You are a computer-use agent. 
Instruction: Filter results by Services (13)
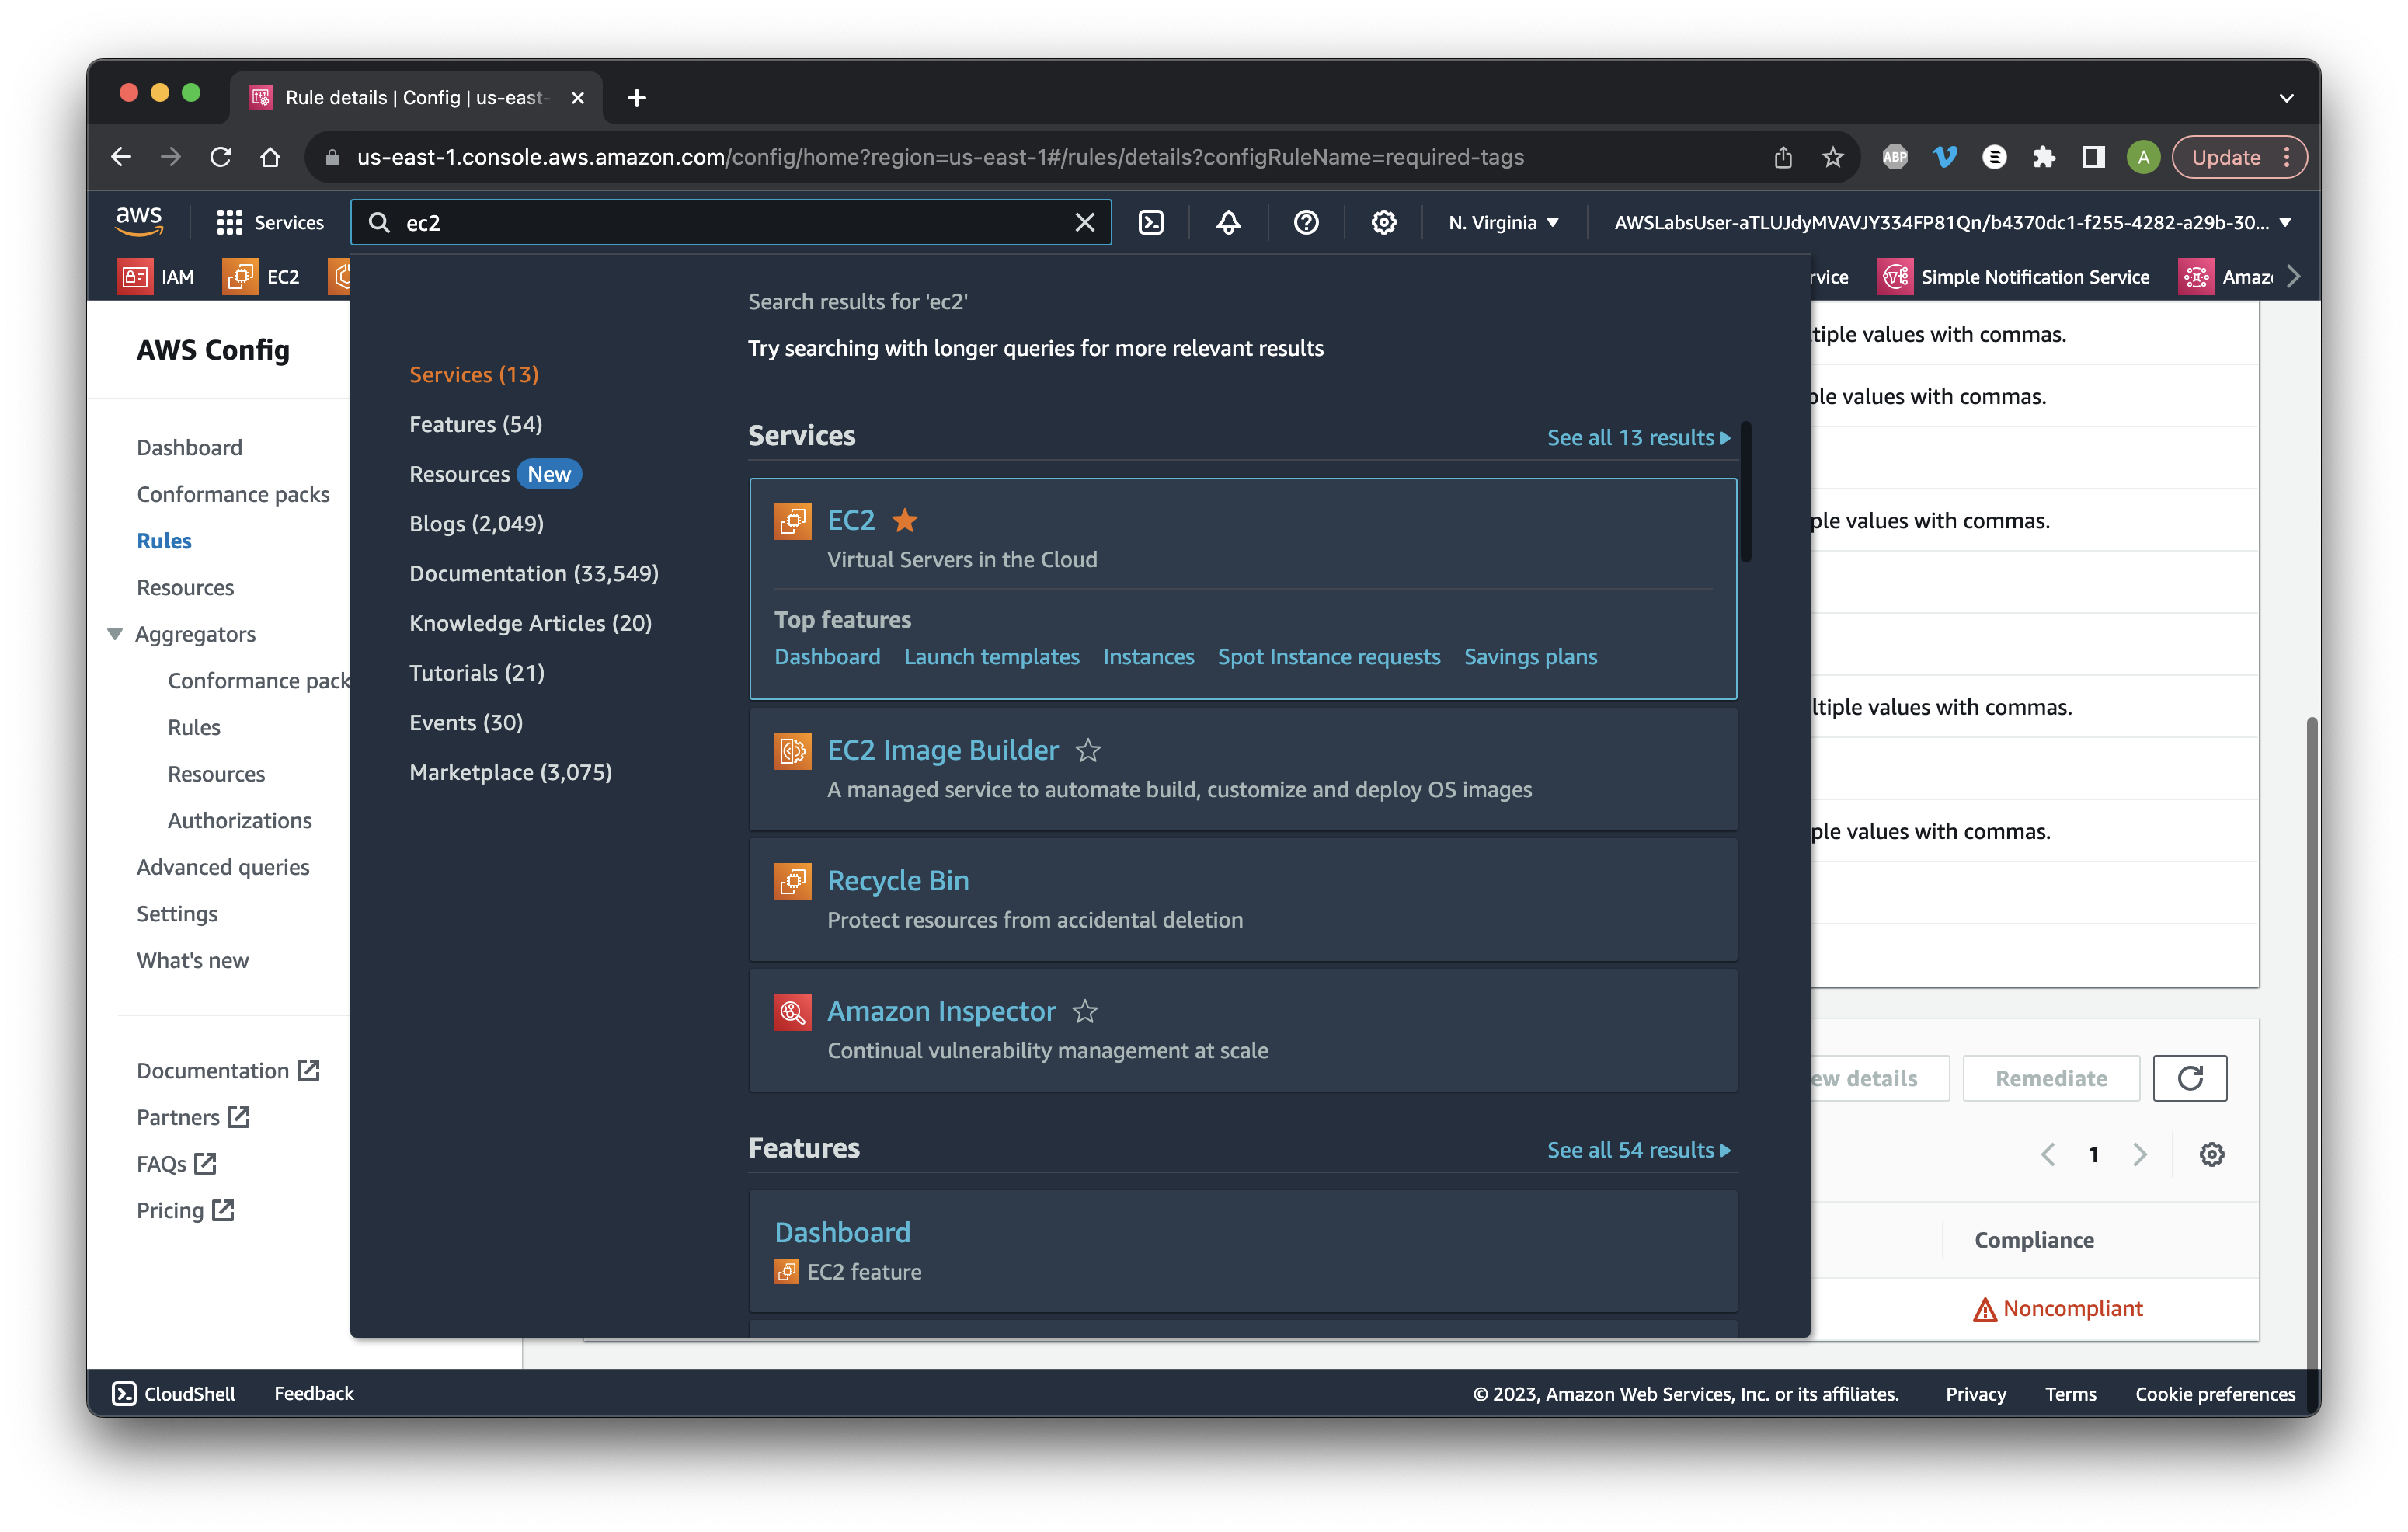point(474,374)
